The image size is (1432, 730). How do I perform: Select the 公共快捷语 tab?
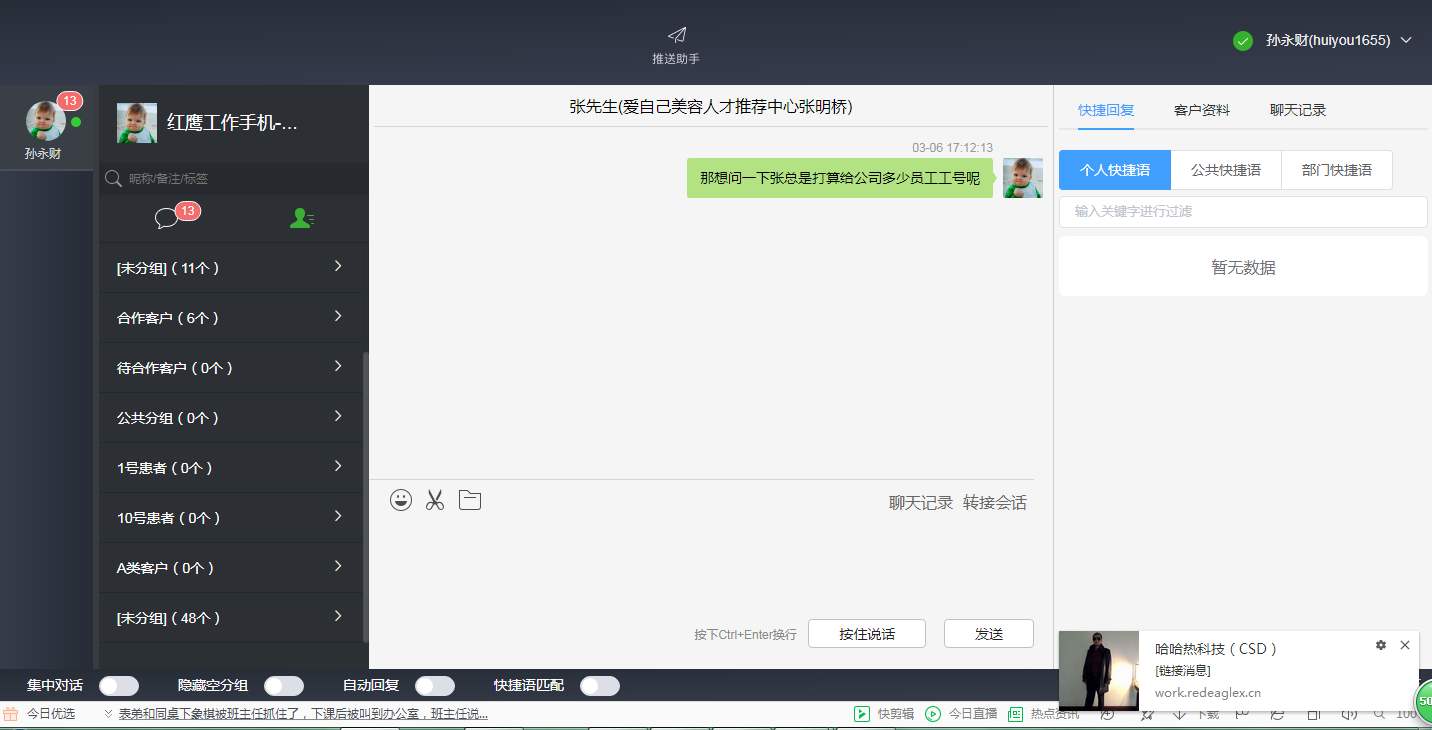[x=1225, y=170]
